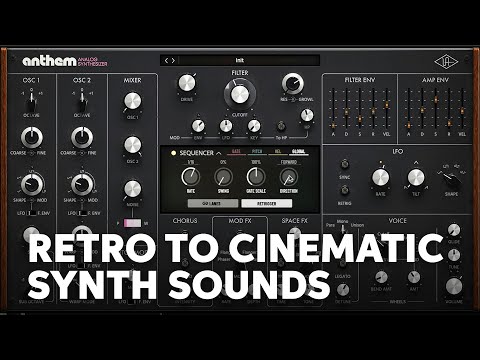Click the Mixer Noise level knob
This screenshot has width=480, height=360.
pos(133,189)
